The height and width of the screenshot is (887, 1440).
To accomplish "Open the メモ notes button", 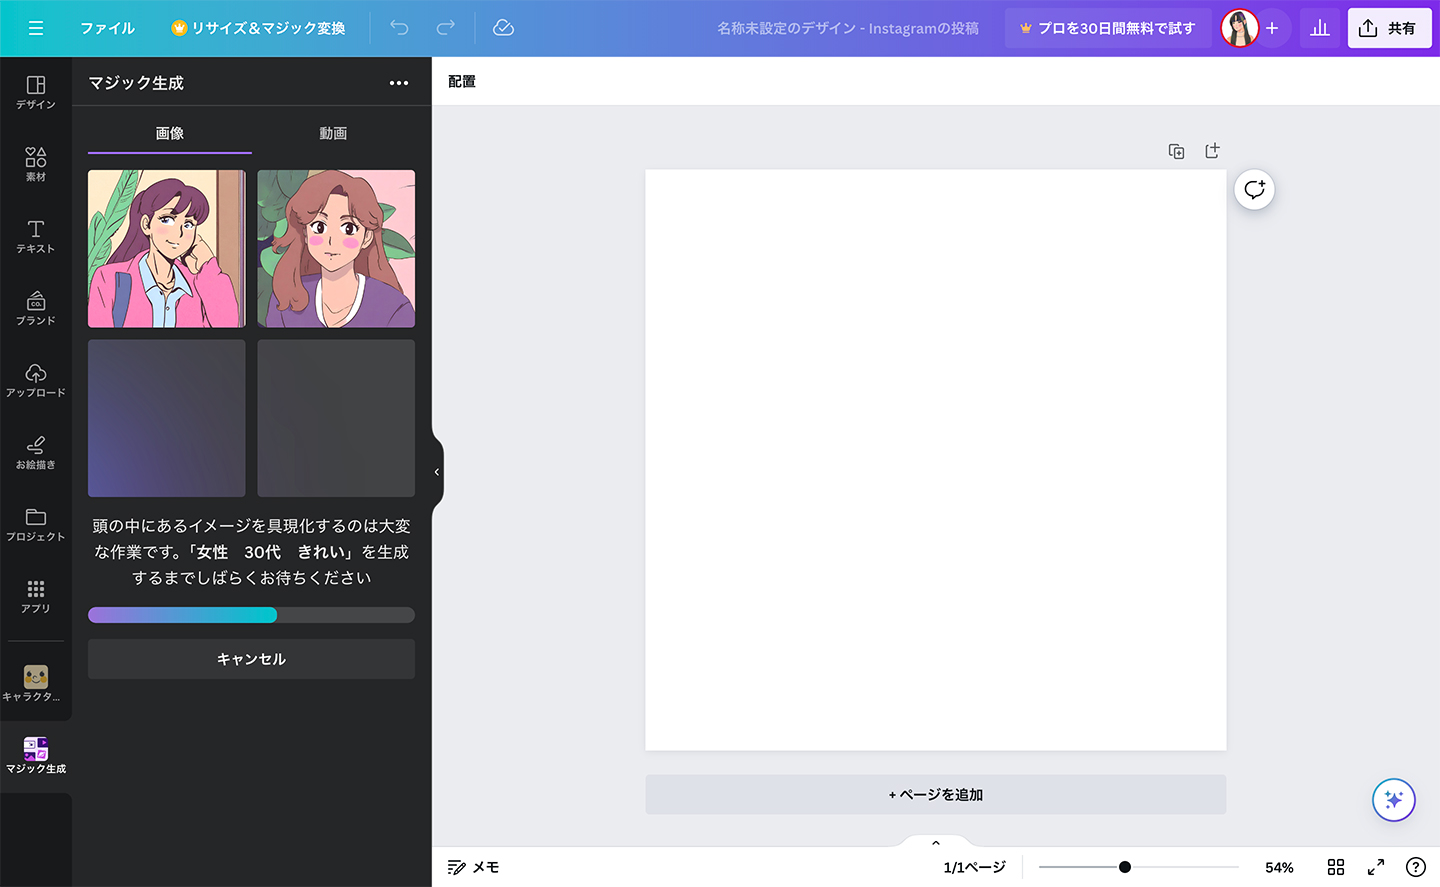I will click(x=474, y=867).
